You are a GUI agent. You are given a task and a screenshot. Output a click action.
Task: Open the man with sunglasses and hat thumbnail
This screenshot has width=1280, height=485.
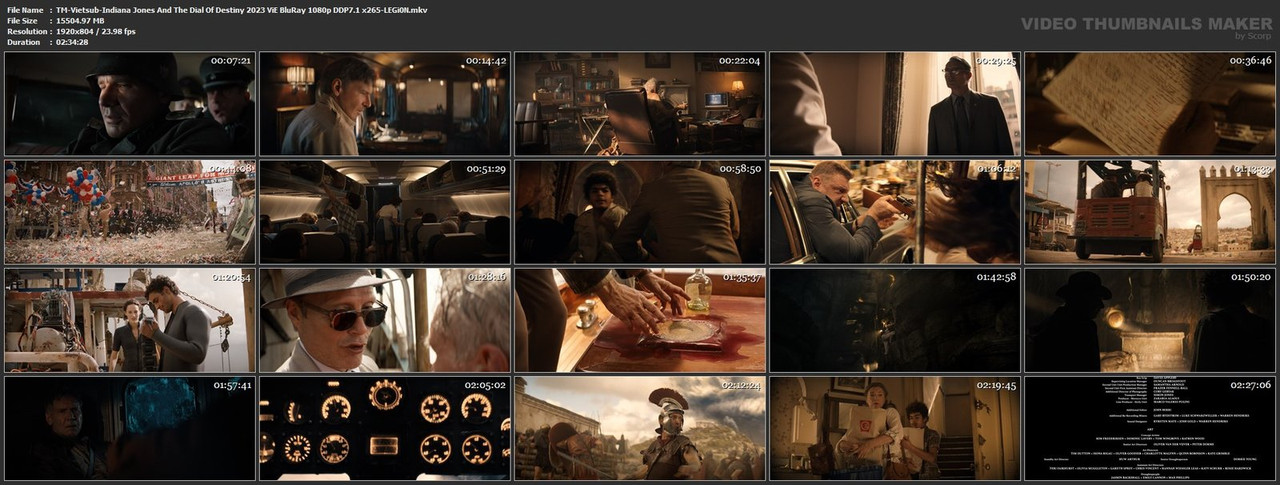point(385,320)
